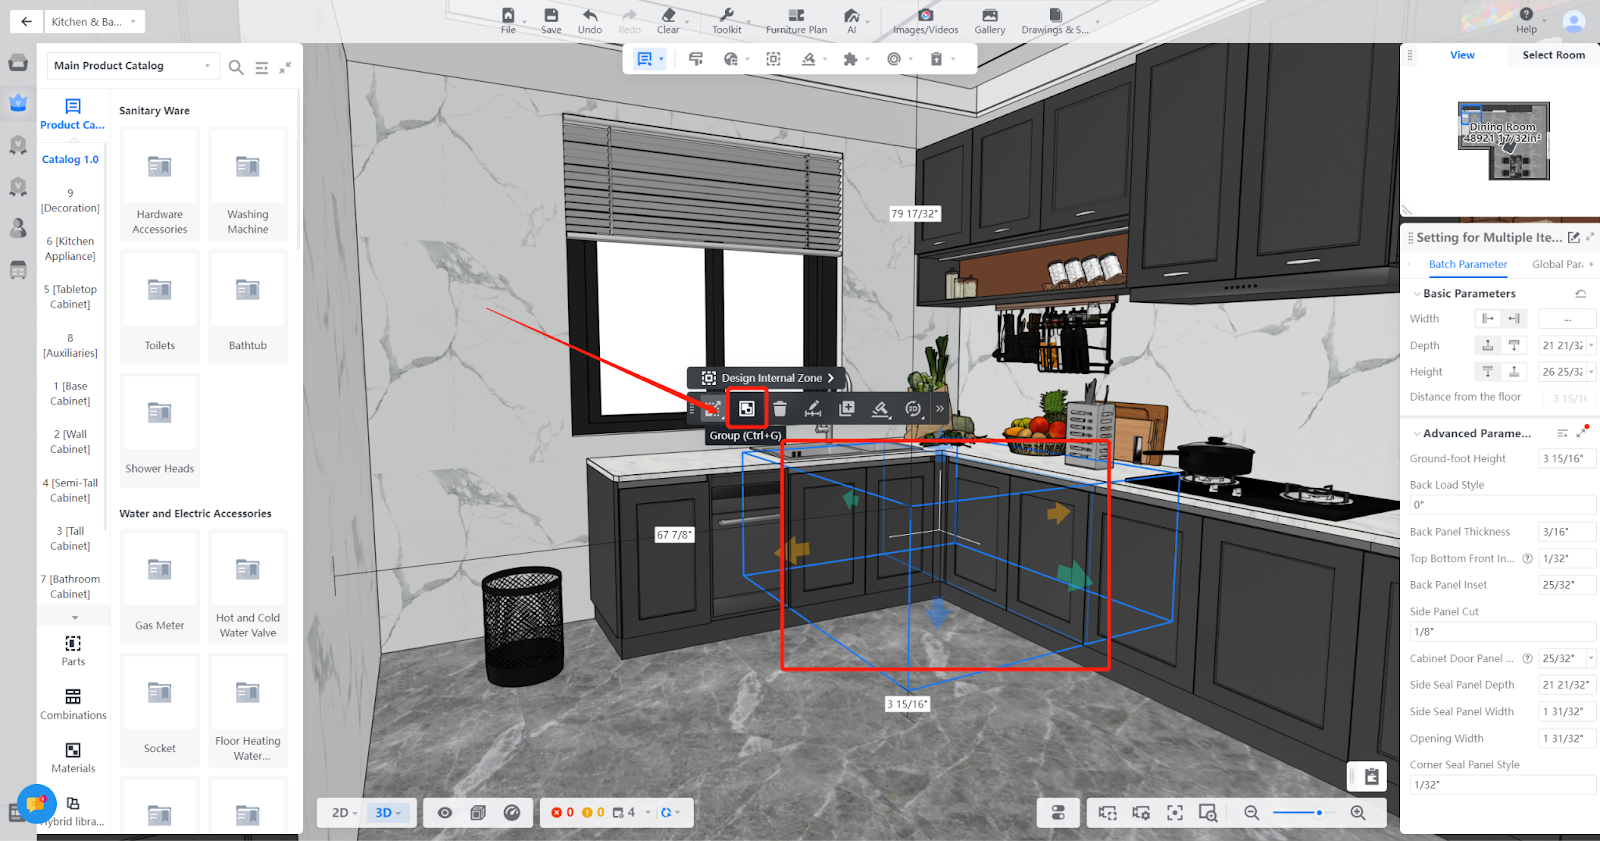Screen dimensions: 1600x841
Task: Click the Group (Ctrl+G) icon
Action: 746,408
